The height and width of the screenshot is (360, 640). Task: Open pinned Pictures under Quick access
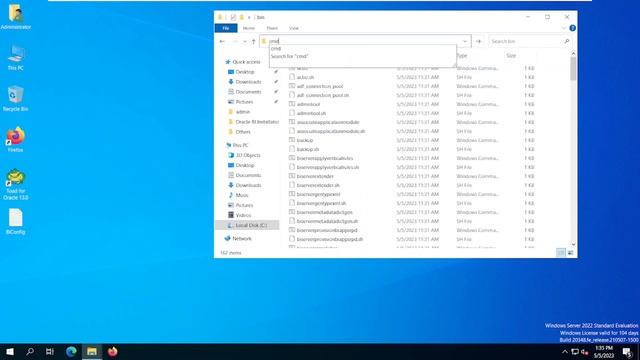tap(244, 102)
